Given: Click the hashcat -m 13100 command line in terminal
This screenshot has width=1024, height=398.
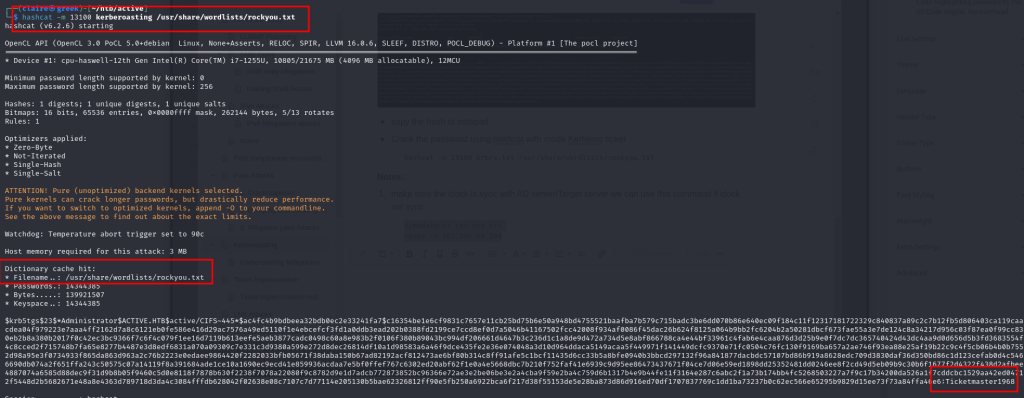Looking at the screenshot, I should 160,18.
